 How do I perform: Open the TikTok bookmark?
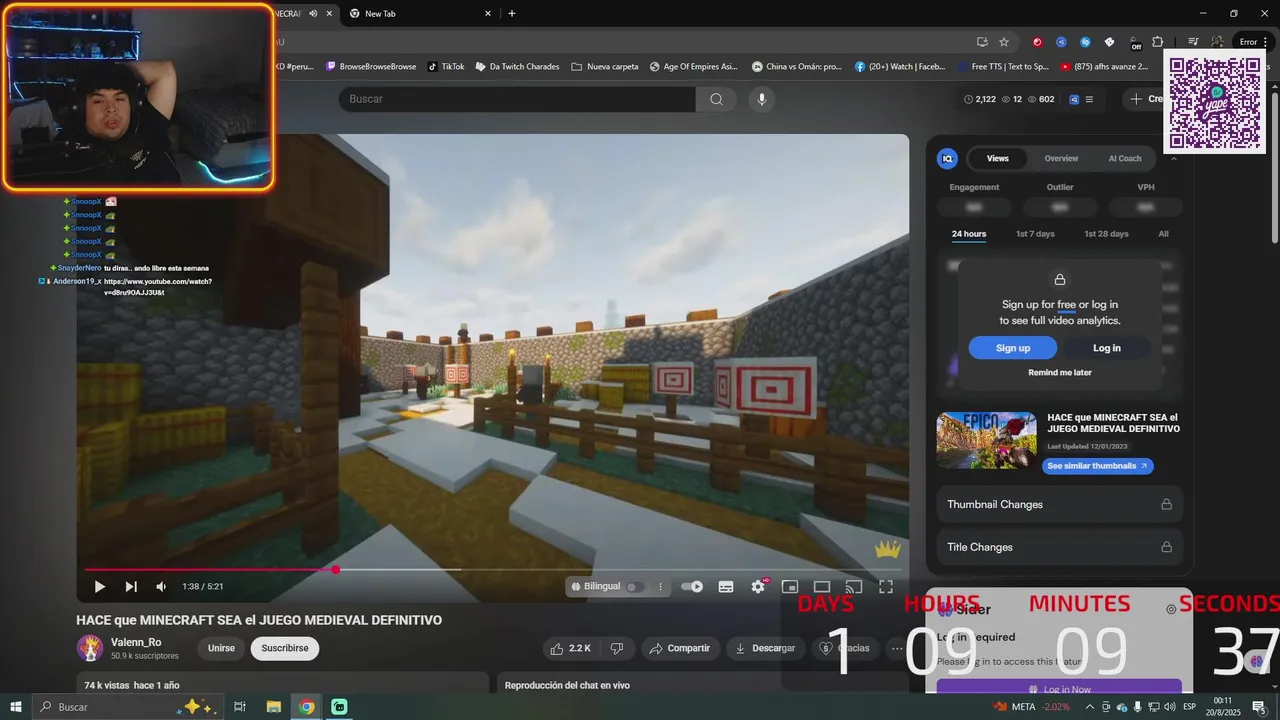pyautogui.click(x=446, y=67)
